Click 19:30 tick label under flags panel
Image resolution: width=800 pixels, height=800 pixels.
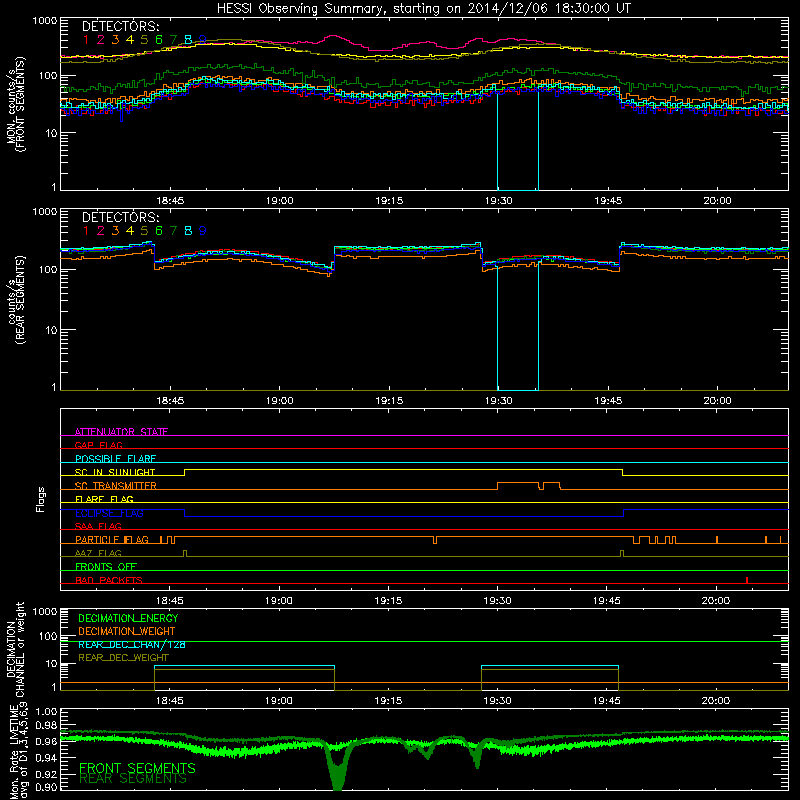point(497,601)
